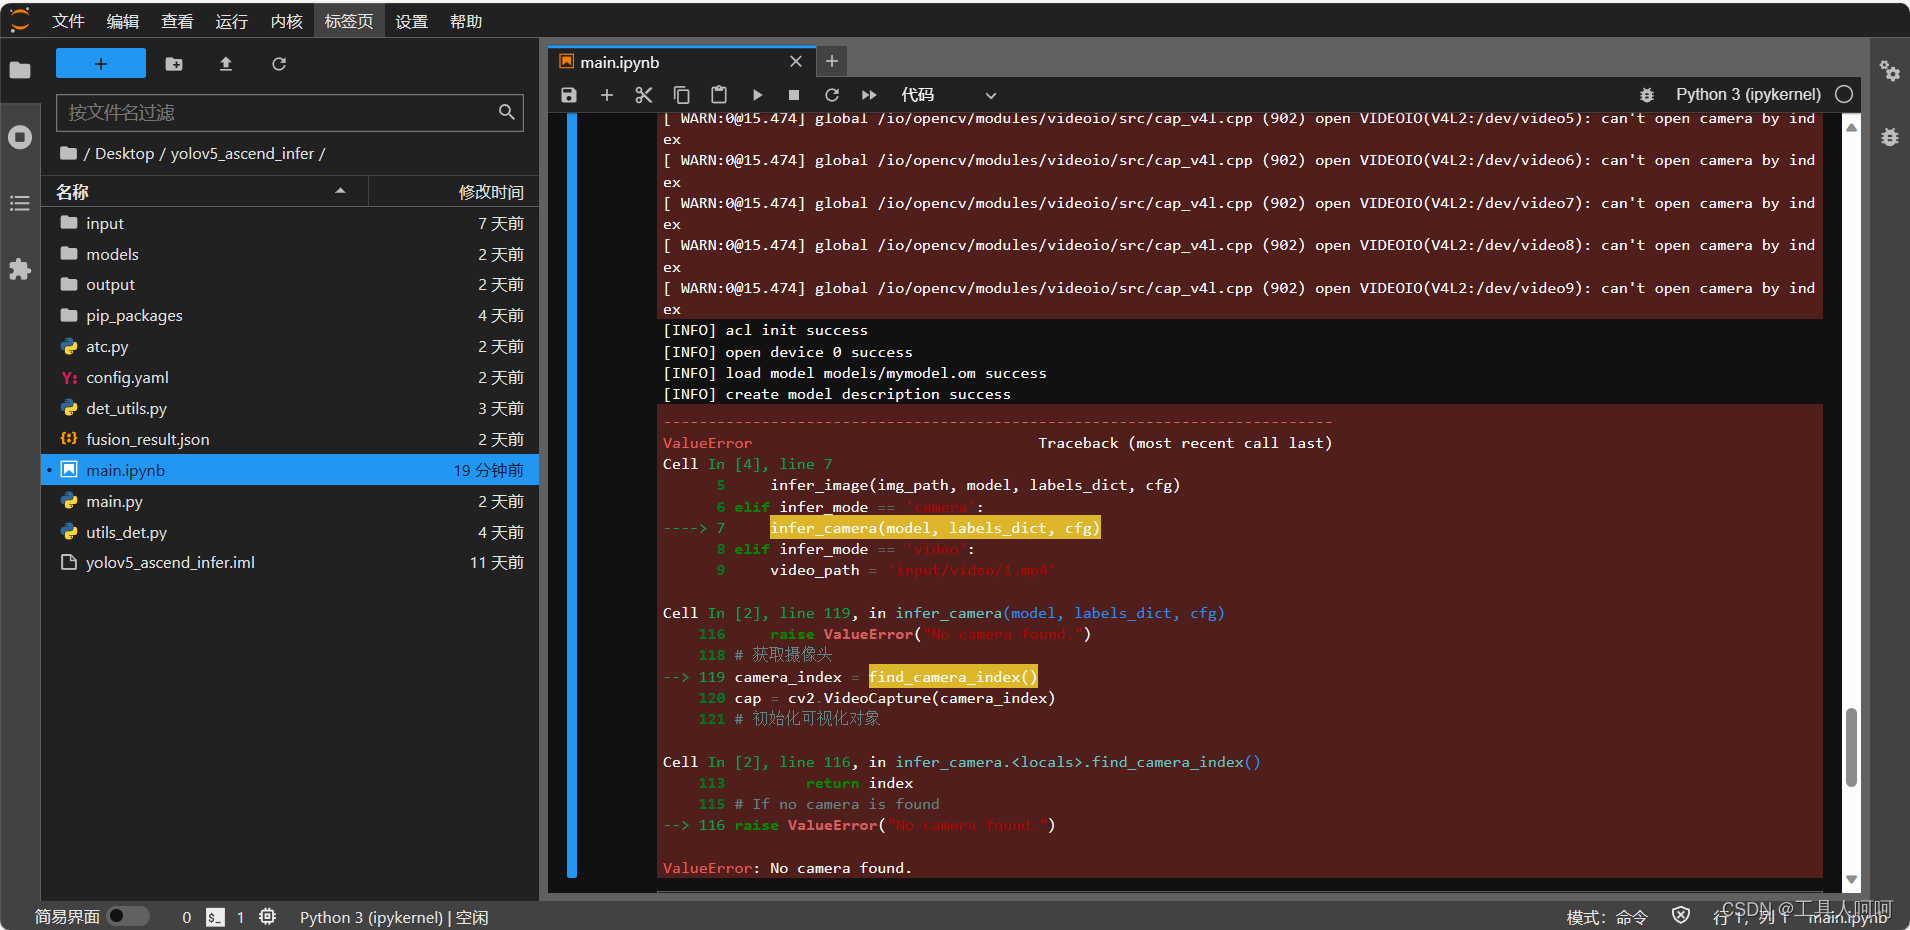Viewport: 1910px width, 930px height.
Task: Open the cell type dropdown showing 代码
Action: pyautogui.click(x=948, y=95)
